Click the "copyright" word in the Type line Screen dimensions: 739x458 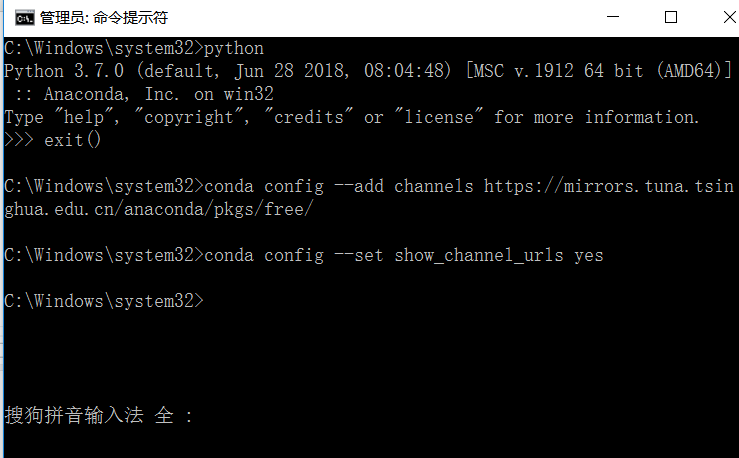(189, 117)
